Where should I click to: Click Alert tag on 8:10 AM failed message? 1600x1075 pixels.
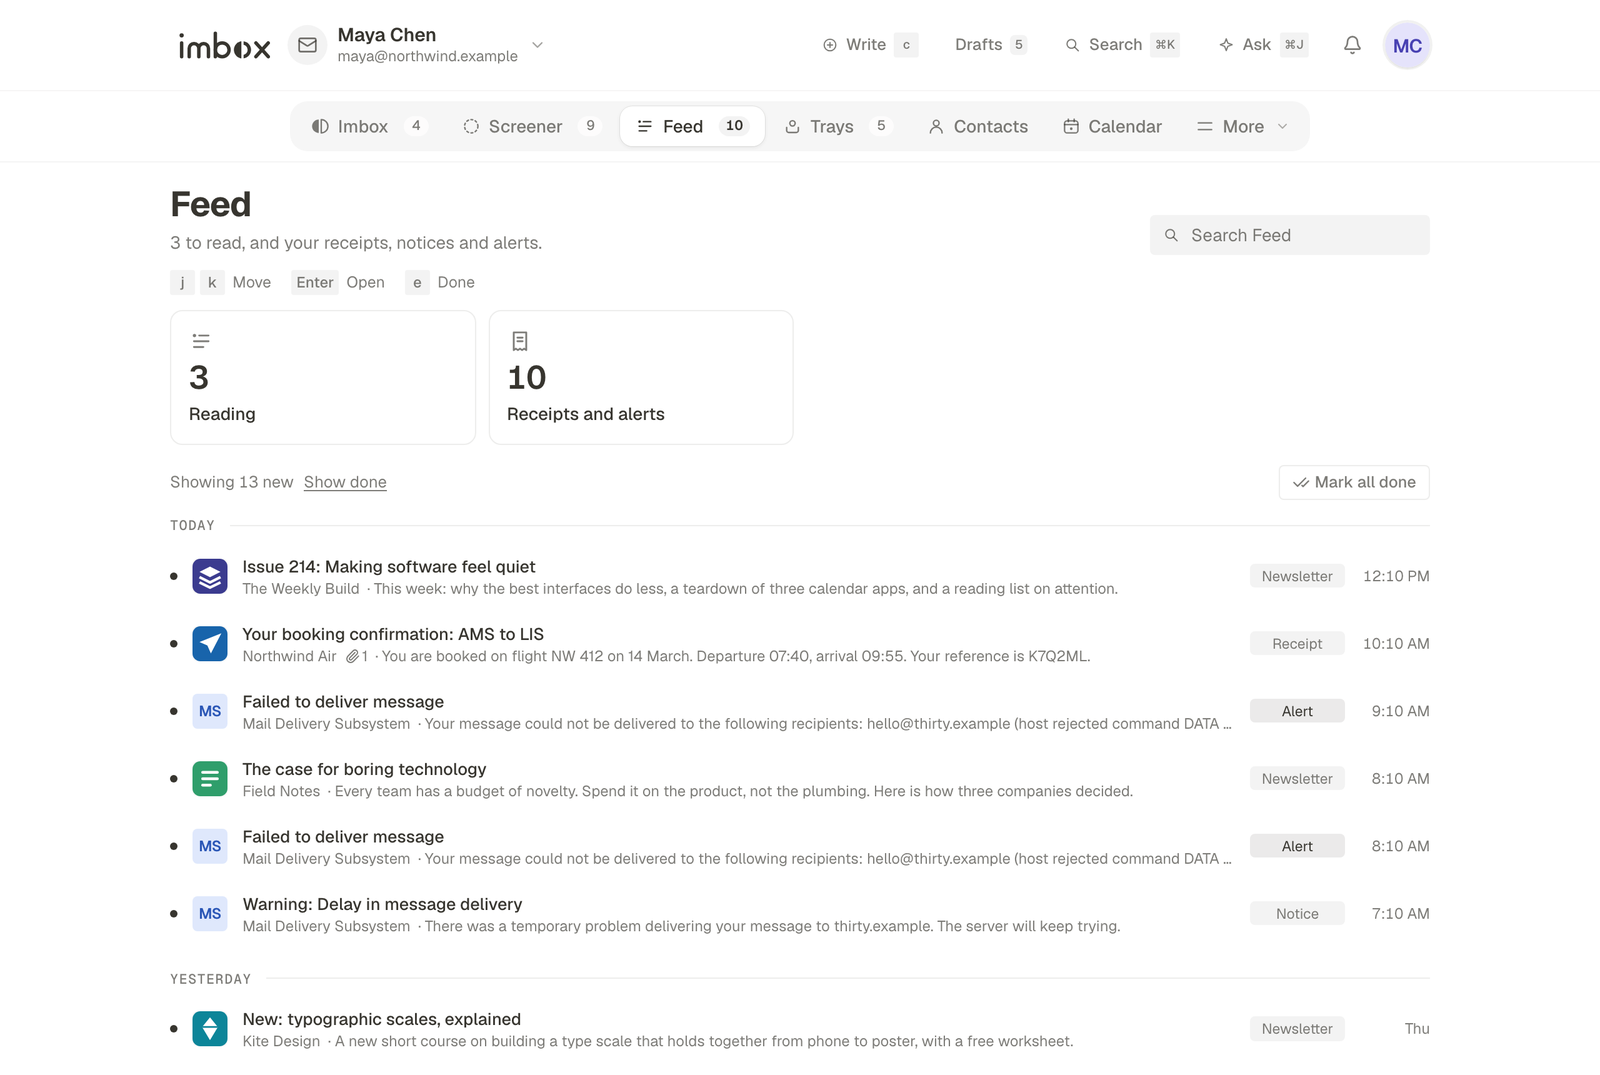tap(1297, 846)
